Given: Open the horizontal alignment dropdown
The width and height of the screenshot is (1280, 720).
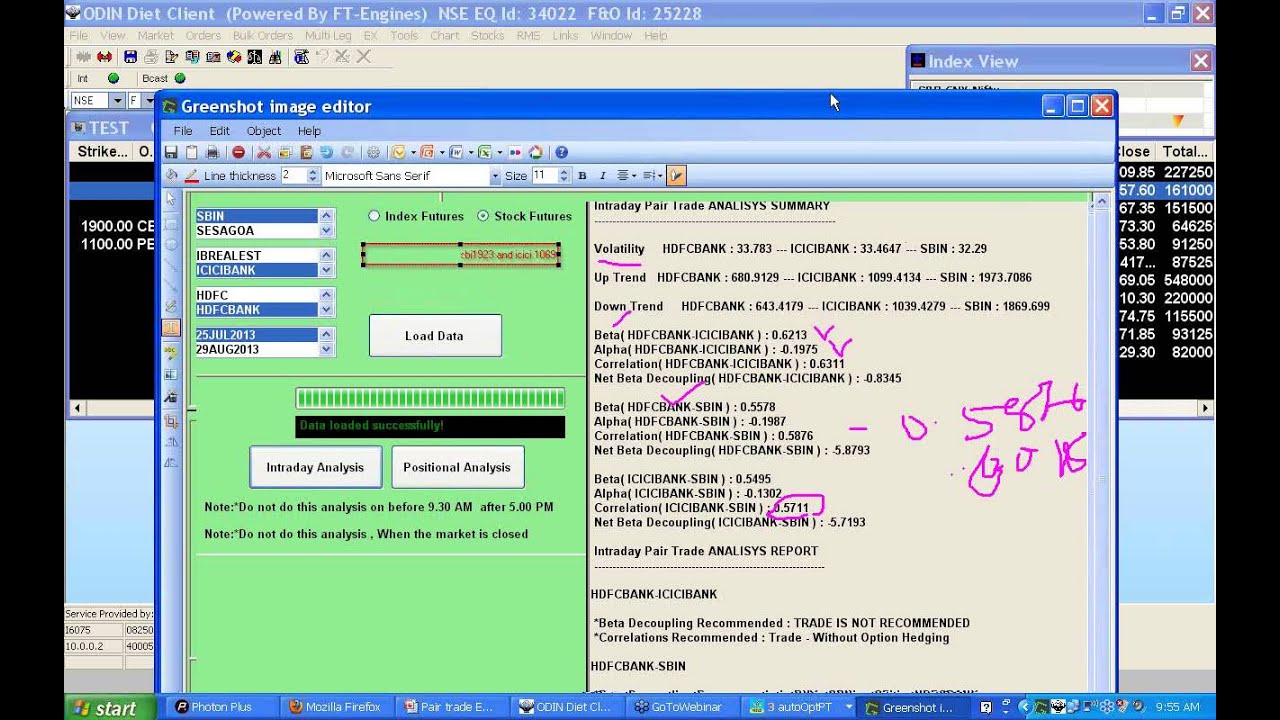Looking at the screenshot, I should (x=634, y=176).
